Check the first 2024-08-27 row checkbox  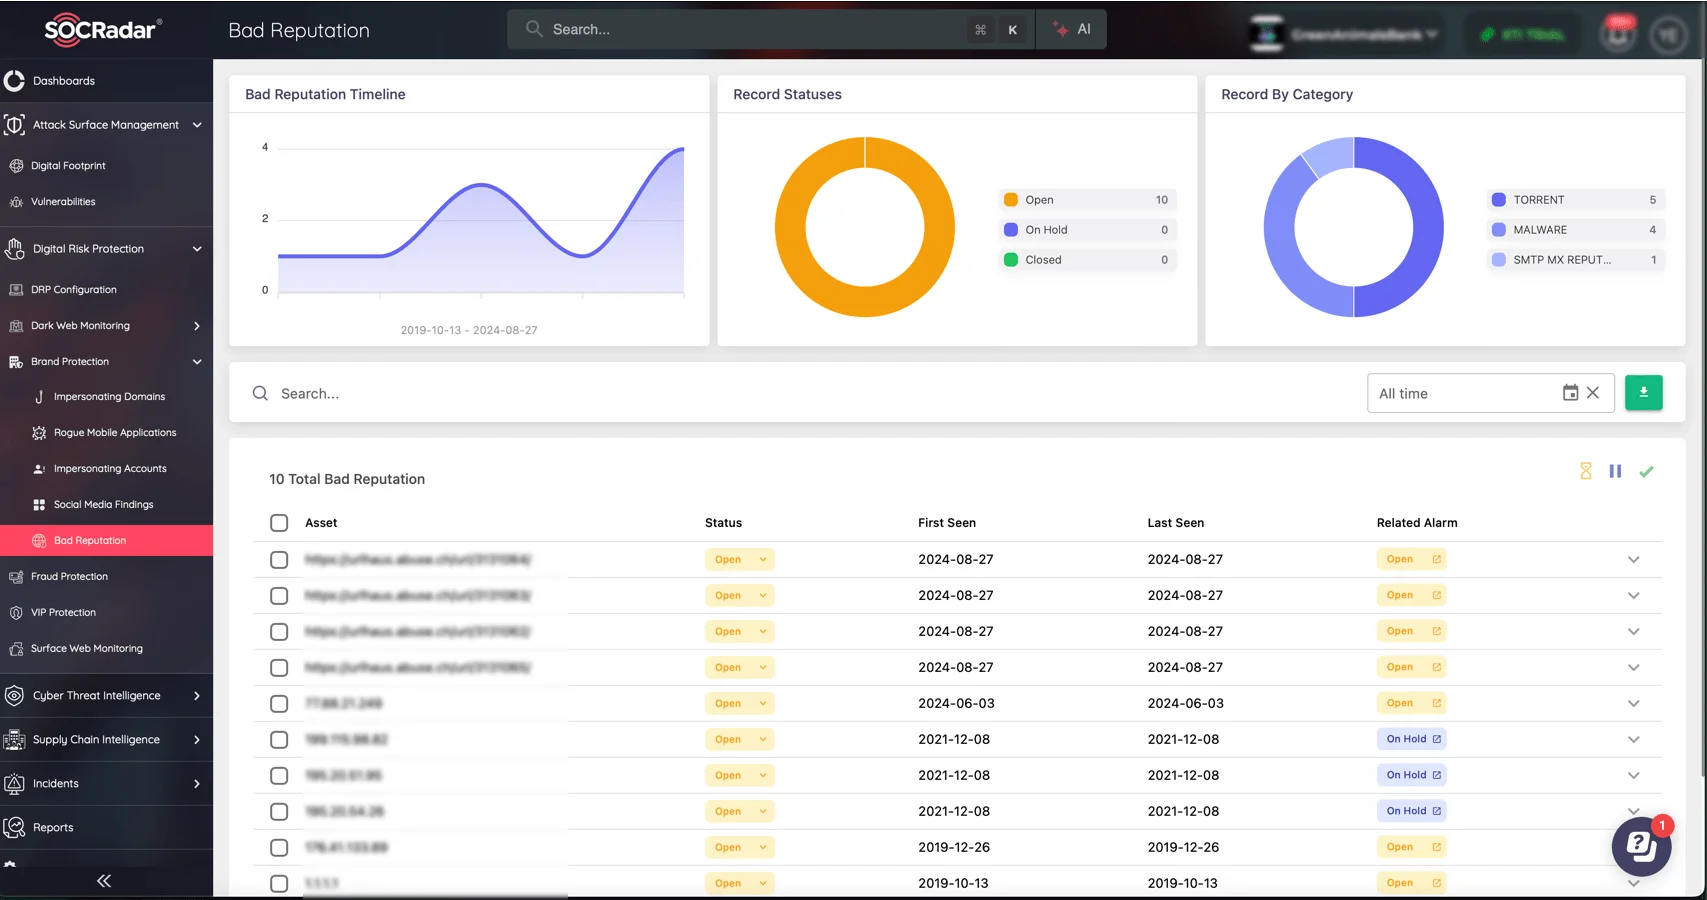point(279,560)
